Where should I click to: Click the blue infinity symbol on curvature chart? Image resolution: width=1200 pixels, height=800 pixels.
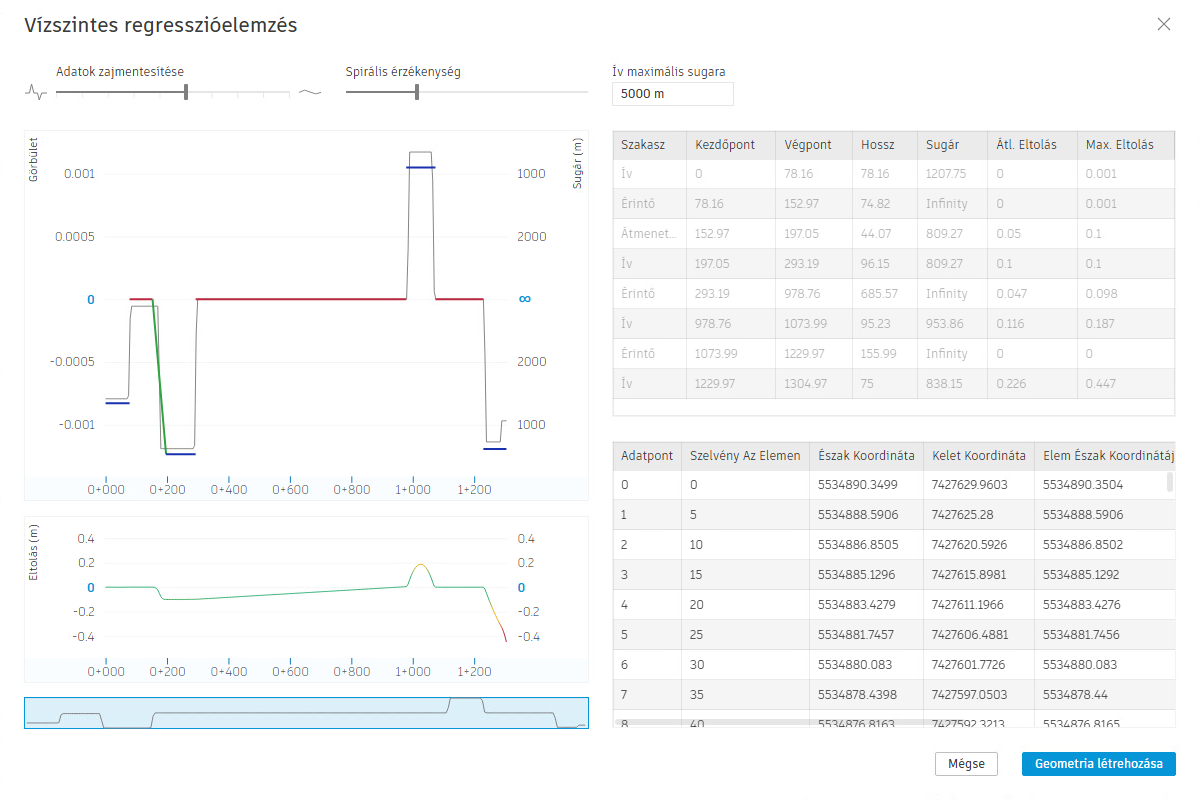524,299
